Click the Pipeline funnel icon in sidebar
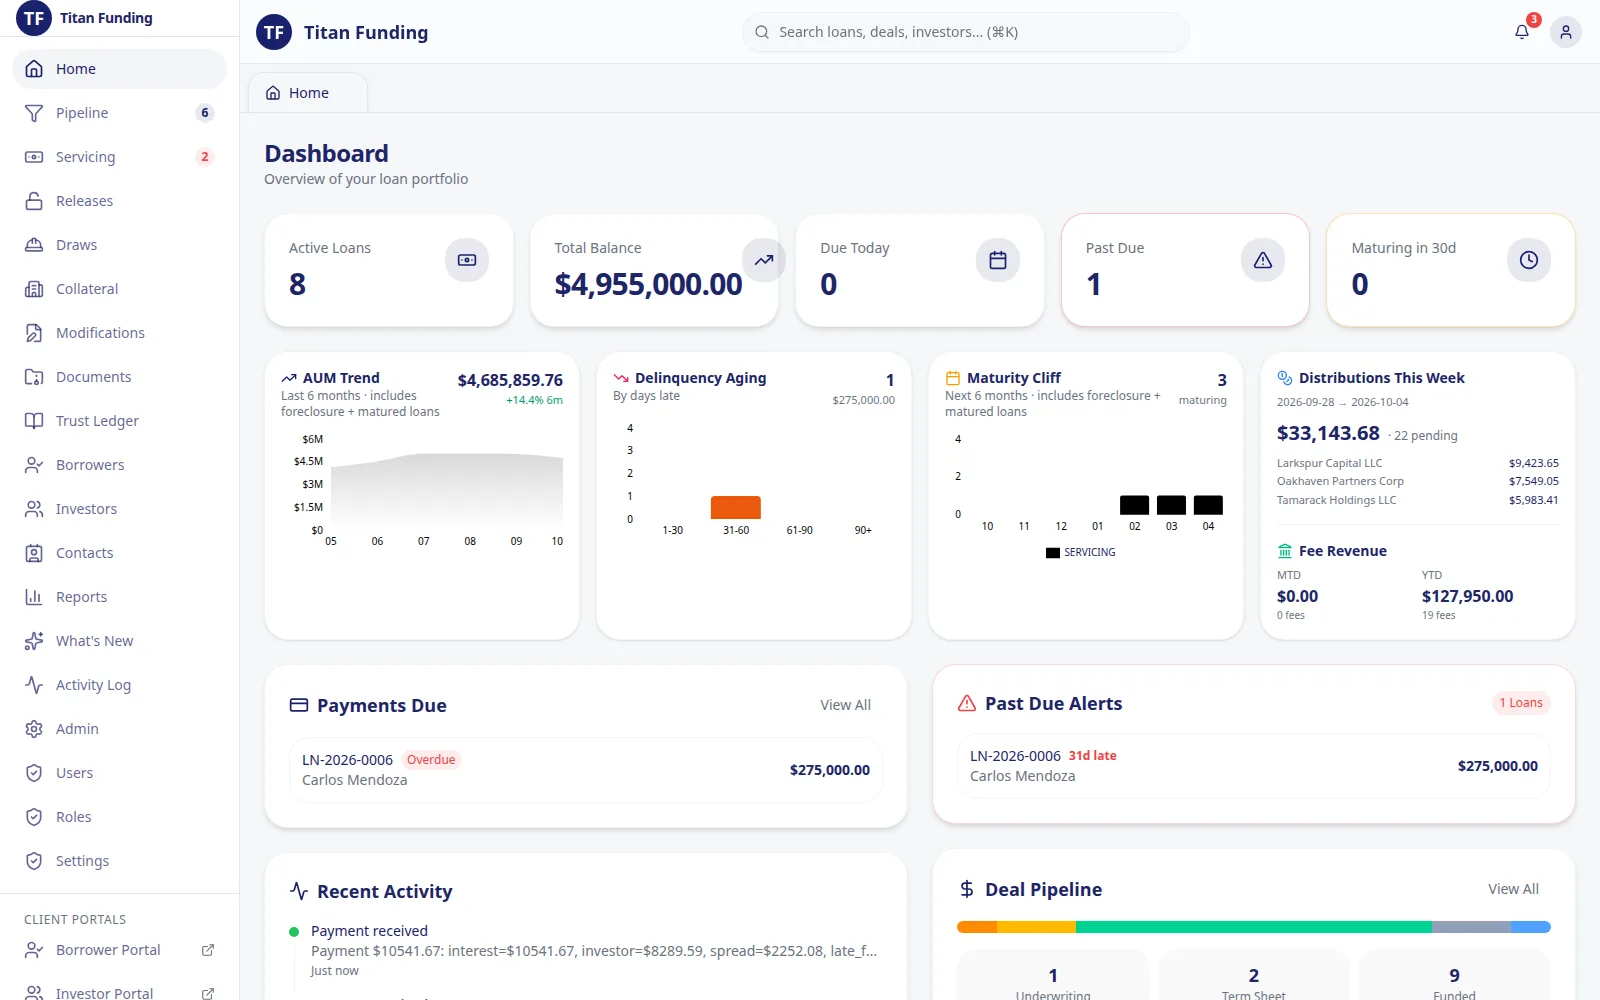 click(x=34, y=113)
